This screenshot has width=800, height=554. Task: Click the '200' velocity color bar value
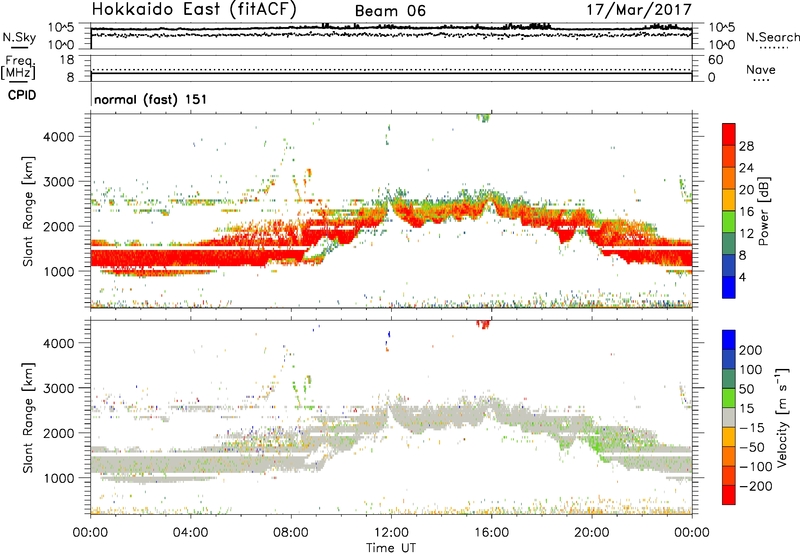pos(751,350)
